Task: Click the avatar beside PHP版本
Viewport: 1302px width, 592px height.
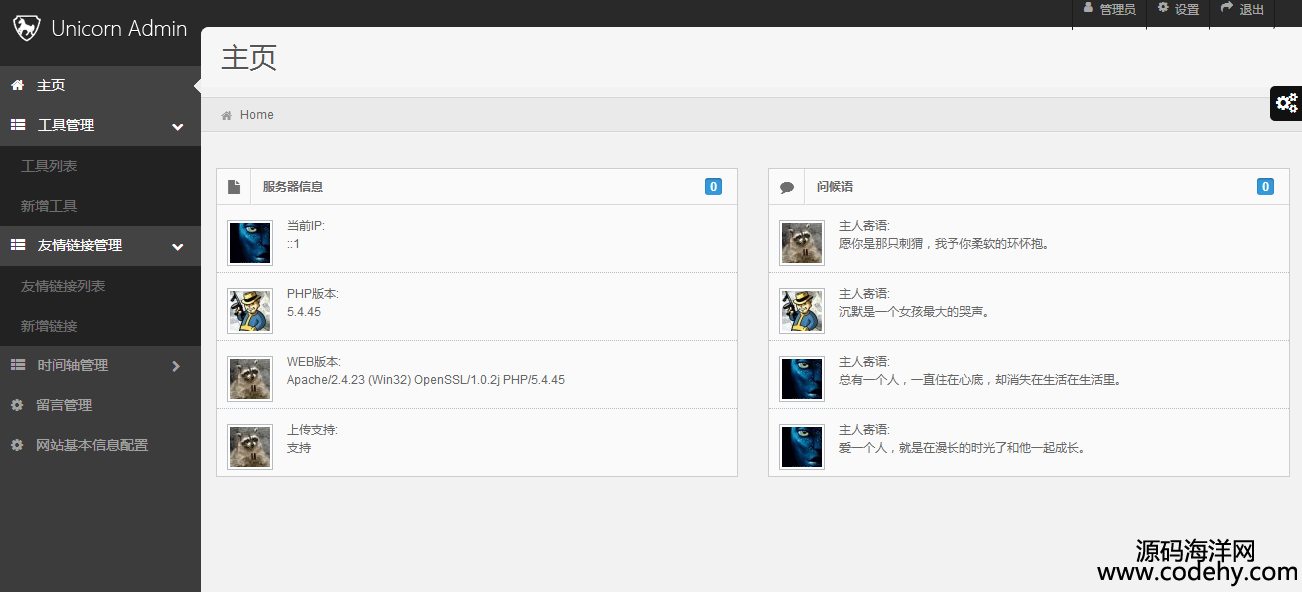Action: (x=250, y=311)
